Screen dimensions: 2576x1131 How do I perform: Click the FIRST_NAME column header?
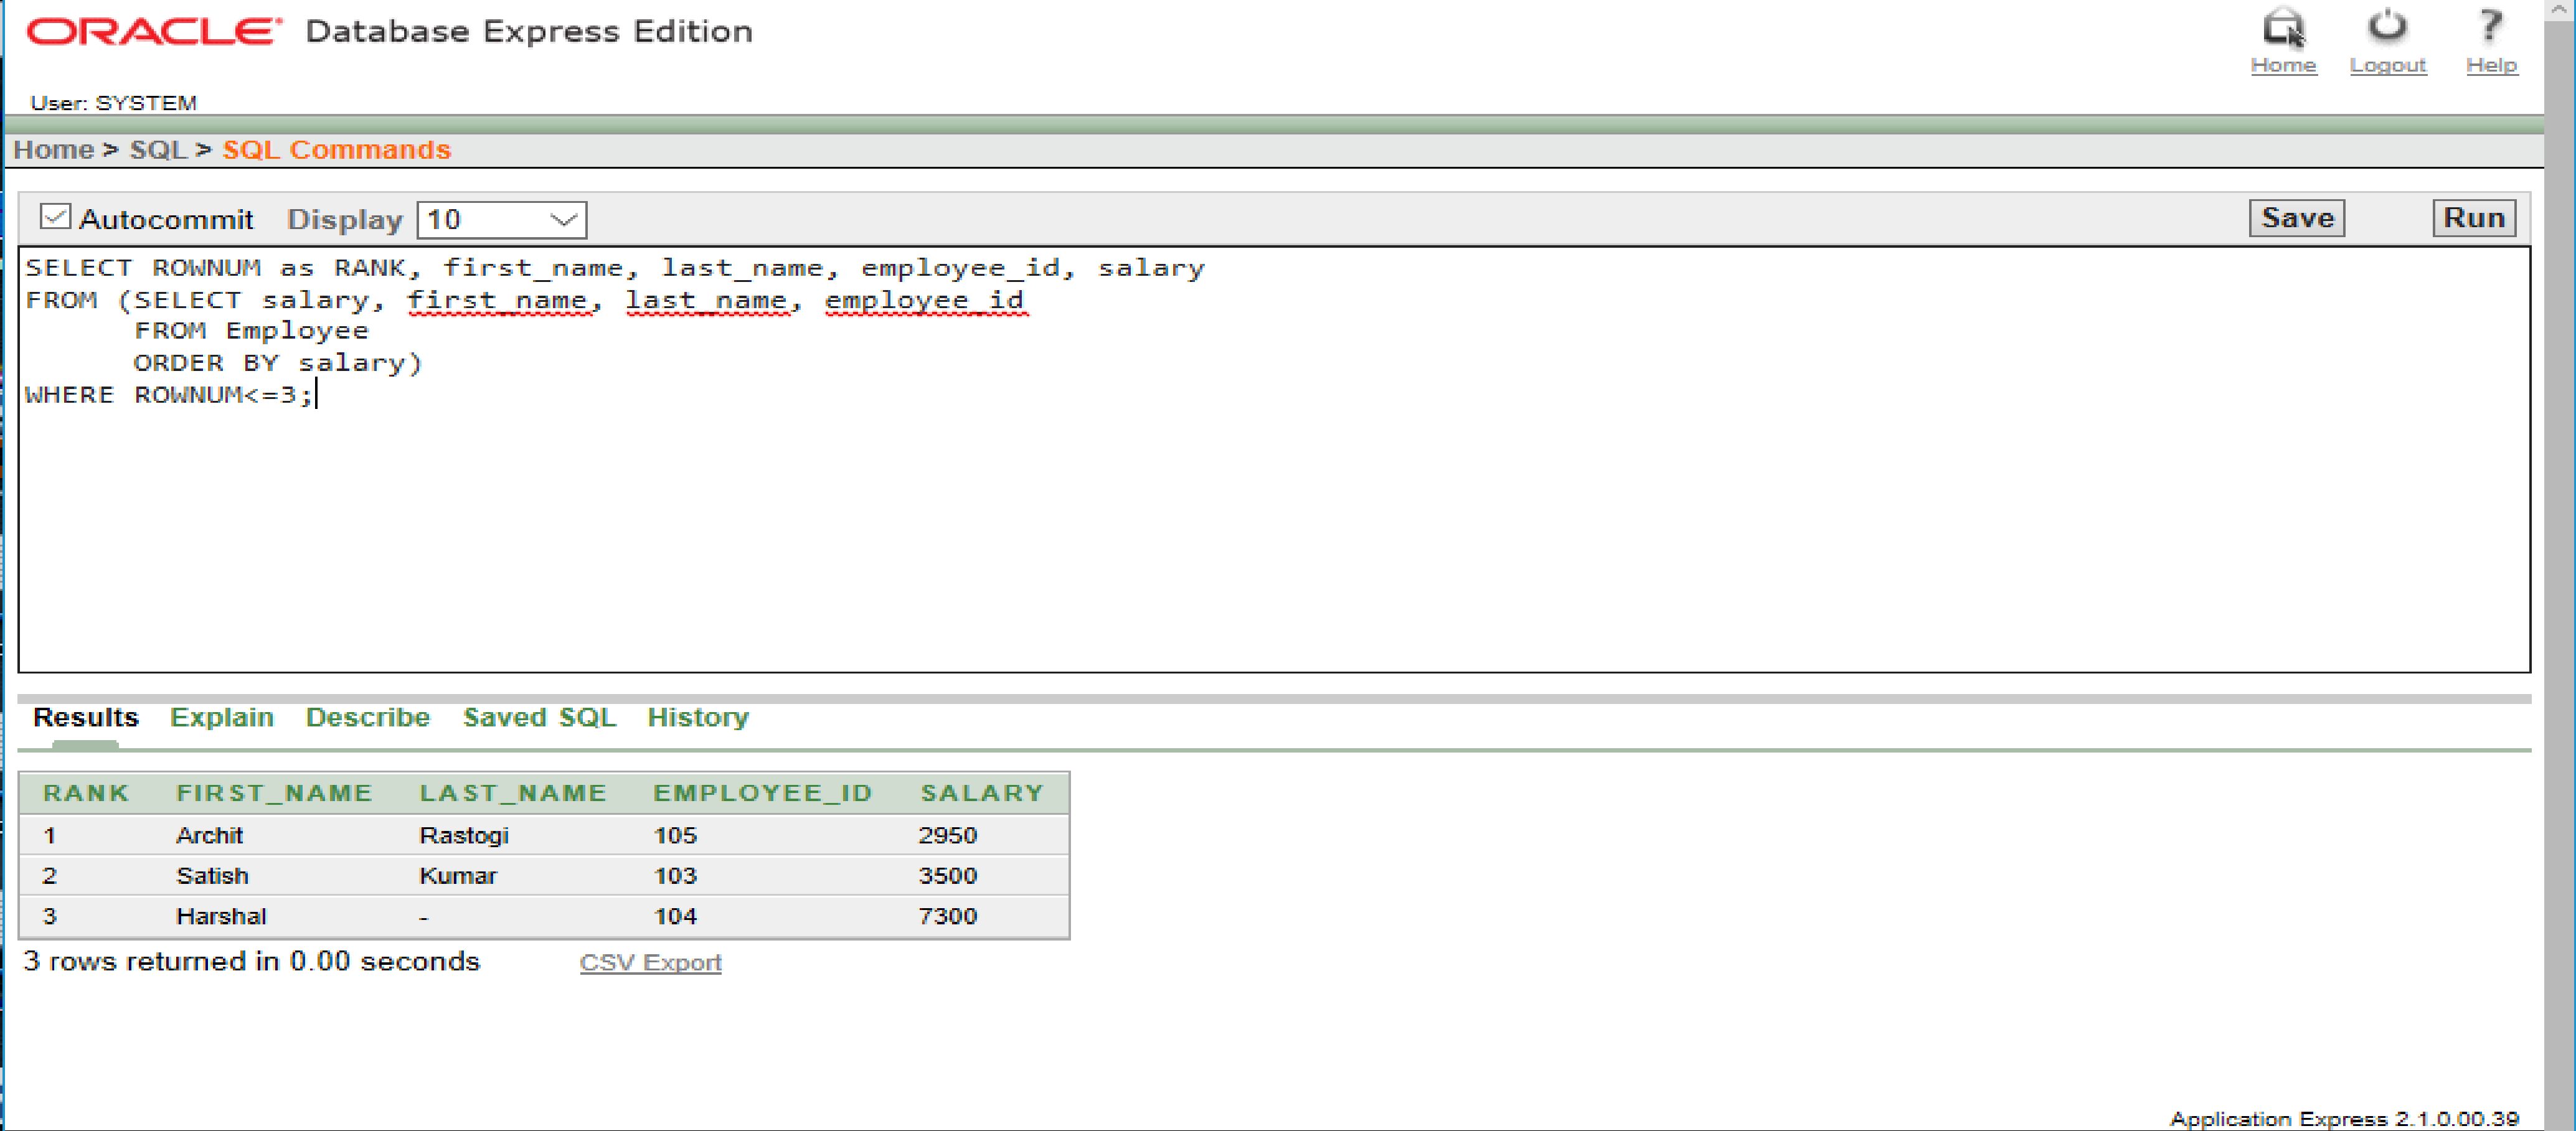click(274, 793)
